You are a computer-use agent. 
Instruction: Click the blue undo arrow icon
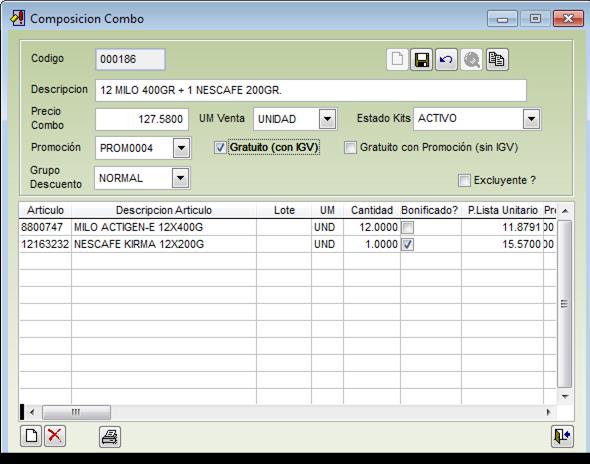[446, 59]
